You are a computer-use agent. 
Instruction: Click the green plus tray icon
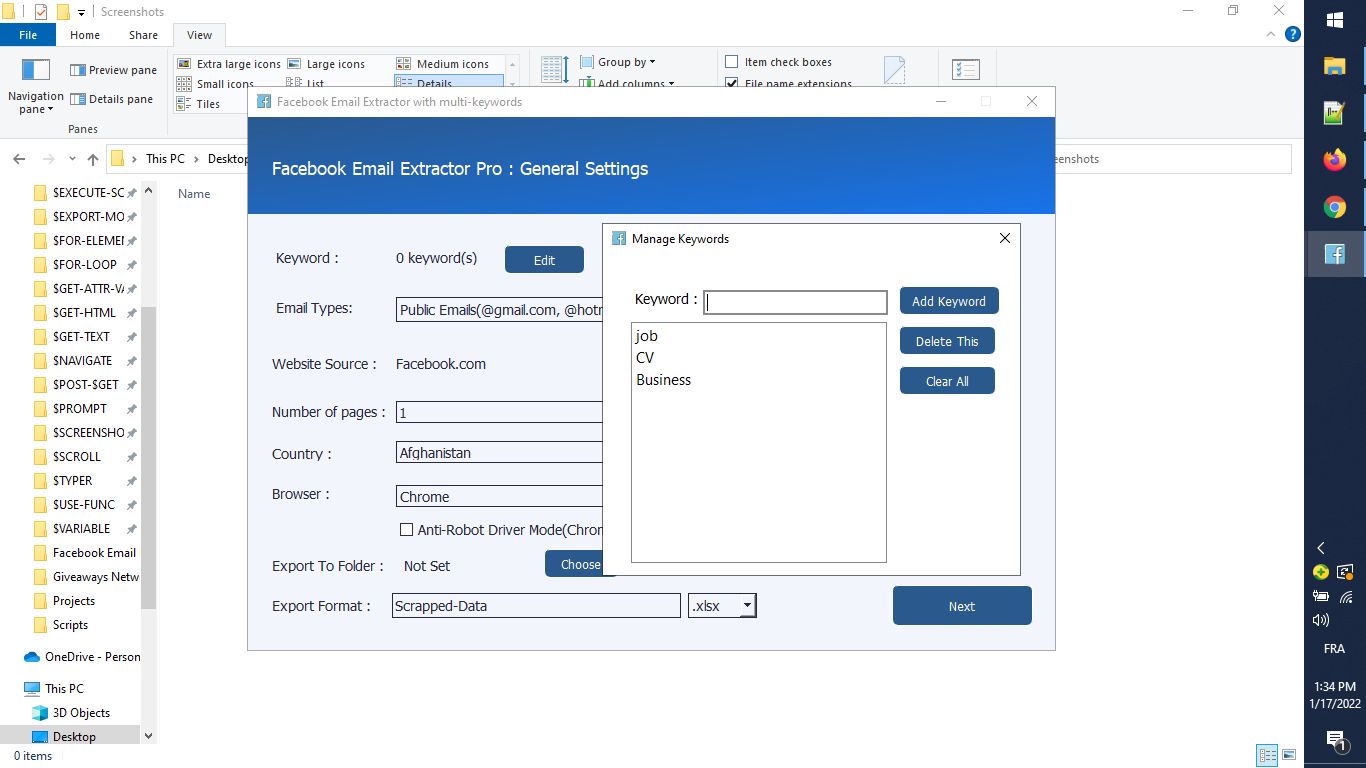tap(1321, 572)
